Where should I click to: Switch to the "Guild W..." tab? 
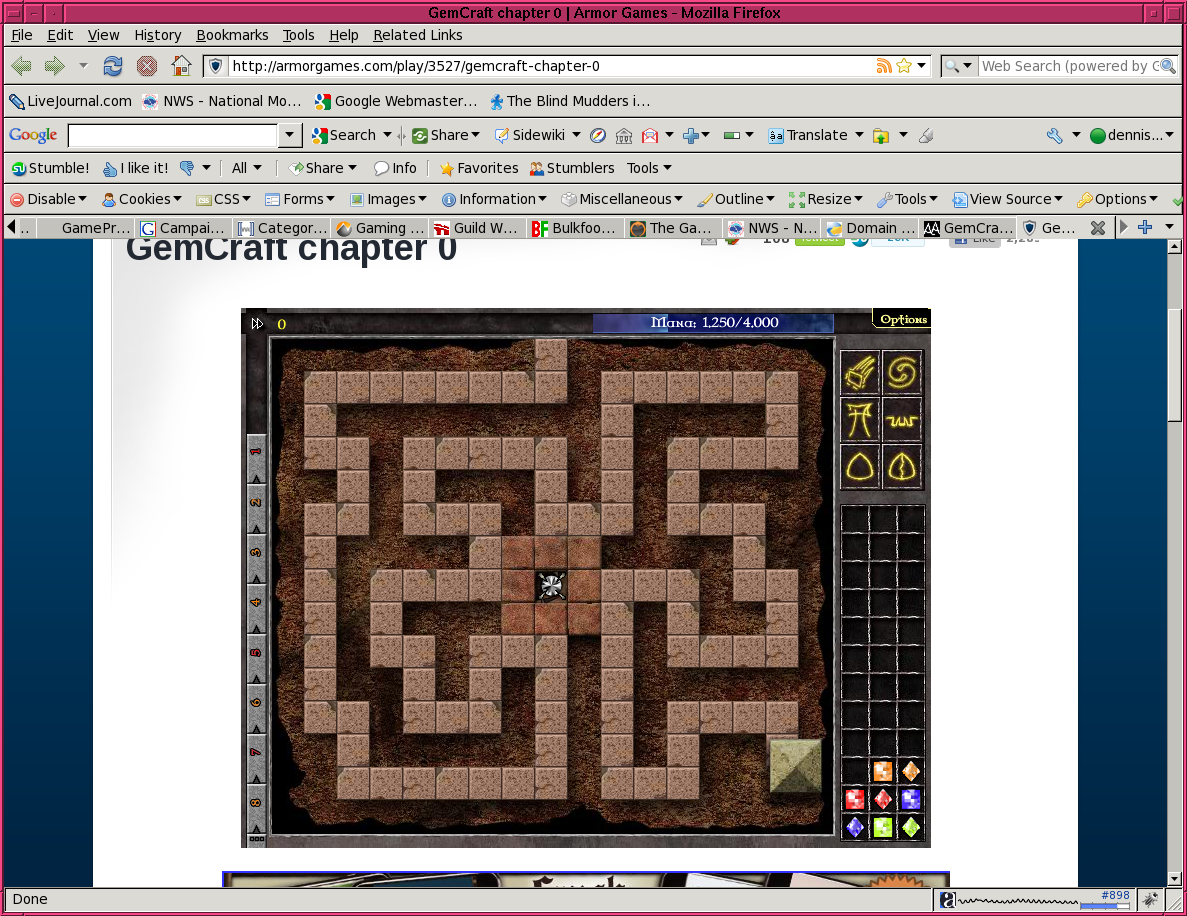(x=475, y=228)
